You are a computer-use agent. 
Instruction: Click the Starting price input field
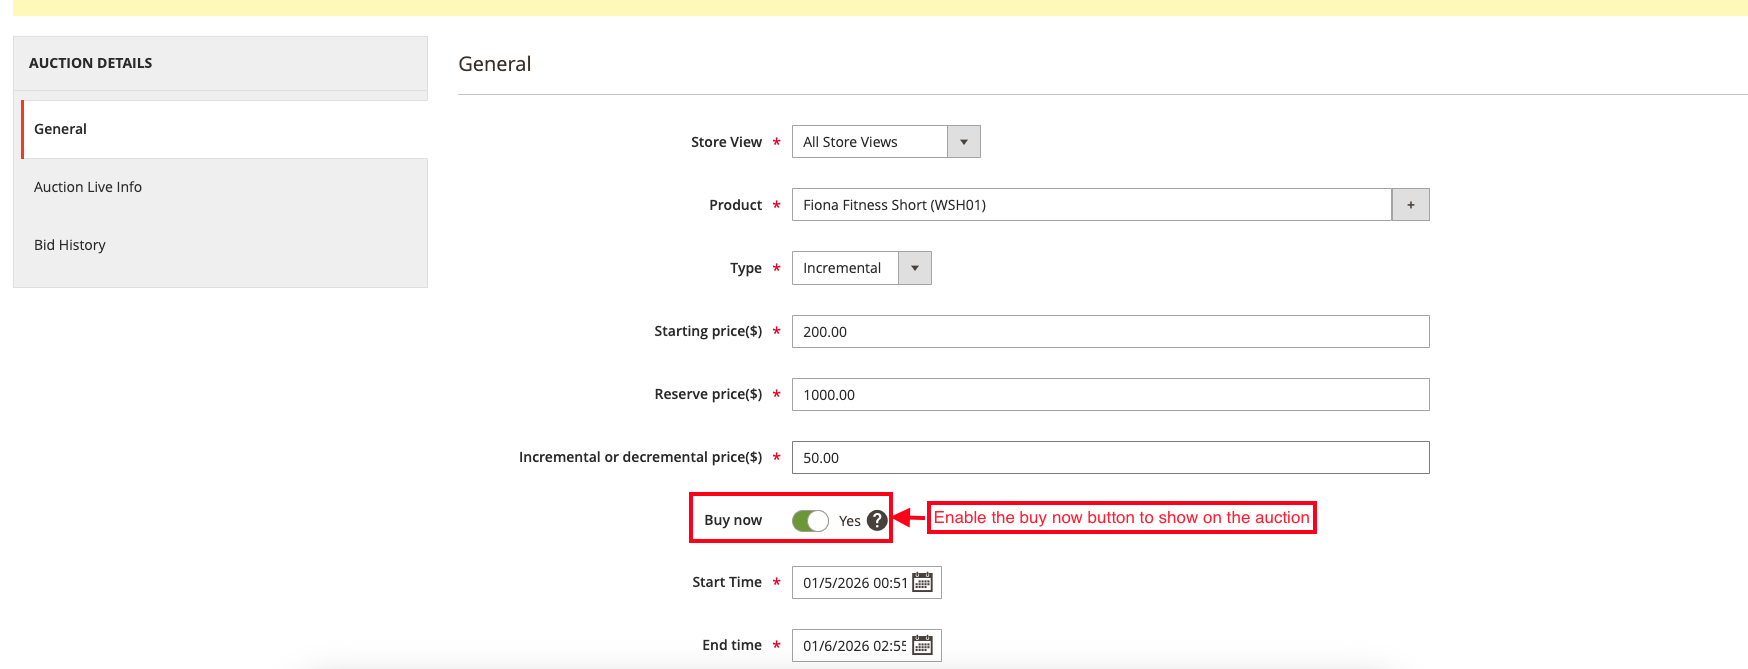[x=1110, y=332]
